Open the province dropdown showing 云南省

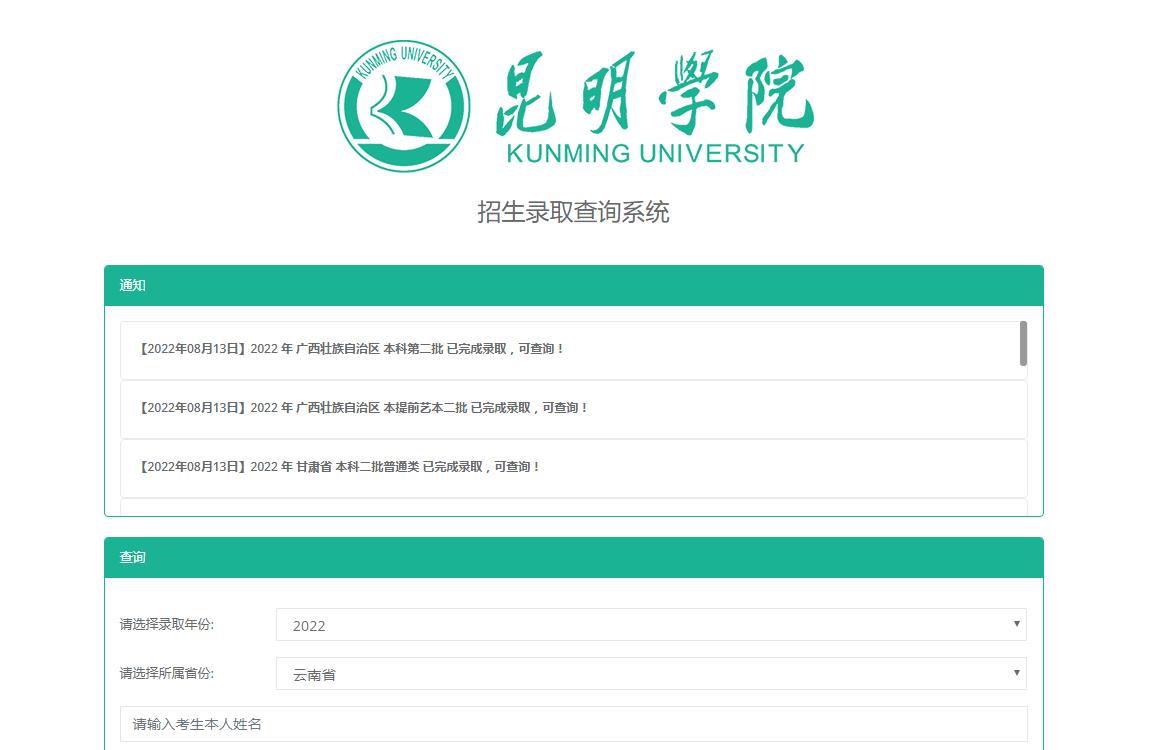coord(651,674)
